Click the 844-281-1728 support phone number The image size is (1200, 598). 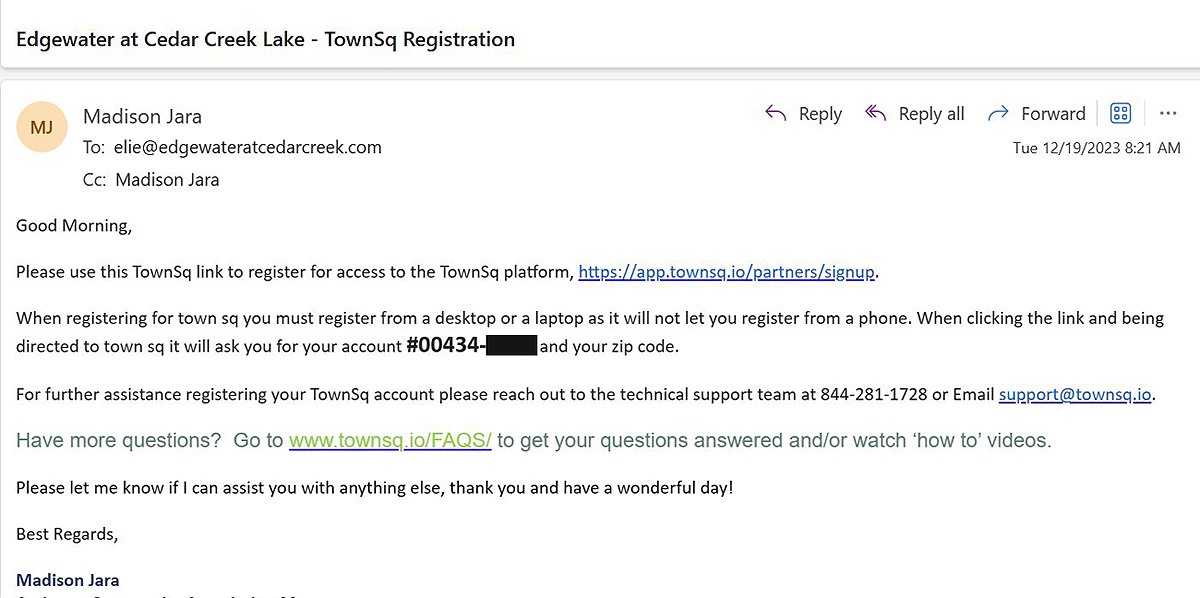click(x=873, y=394)
